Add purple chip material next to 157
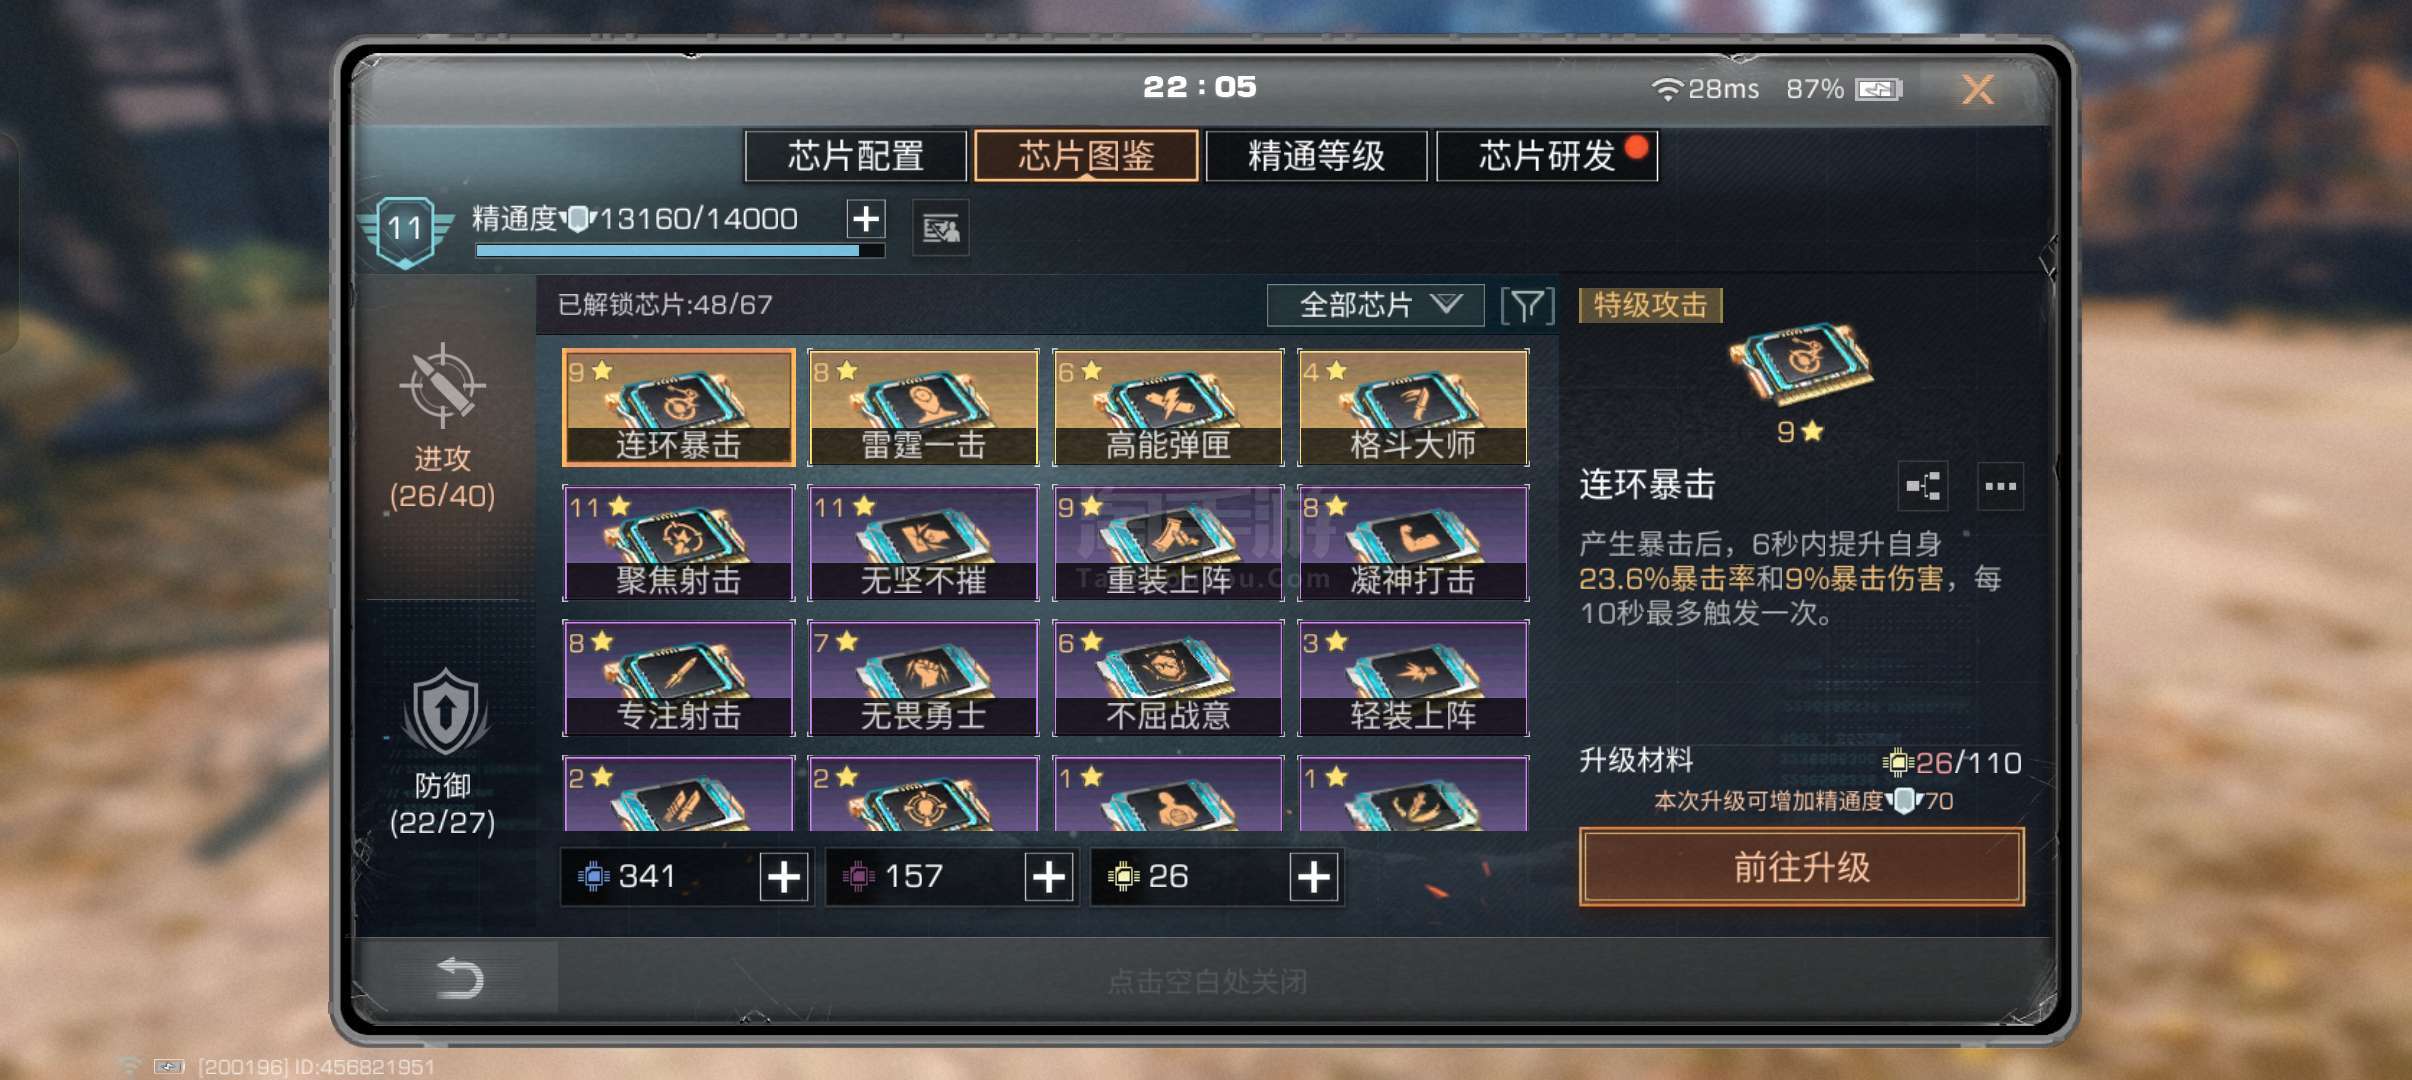 (1049, 877)
